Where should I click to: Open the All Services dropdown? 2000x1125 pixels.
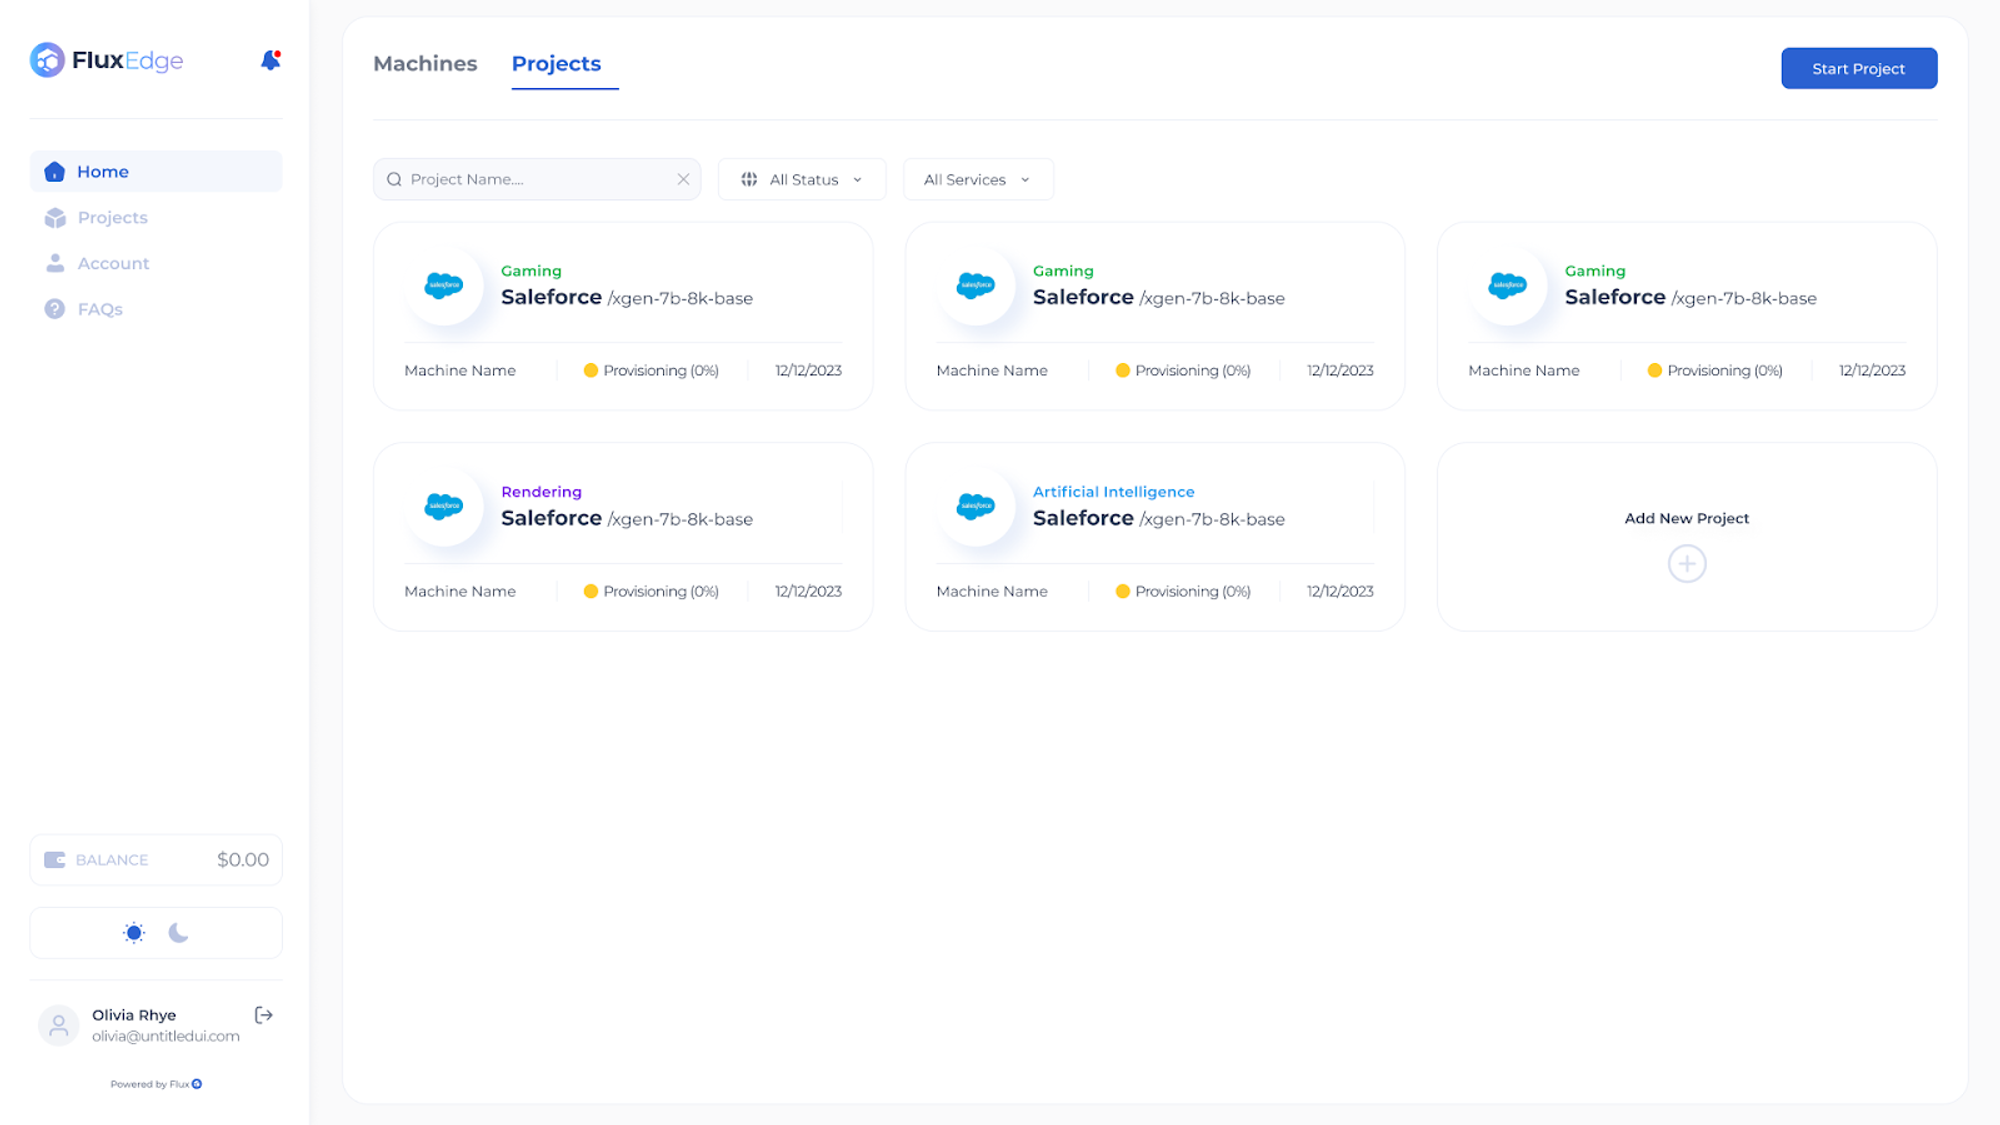[977, 179]
